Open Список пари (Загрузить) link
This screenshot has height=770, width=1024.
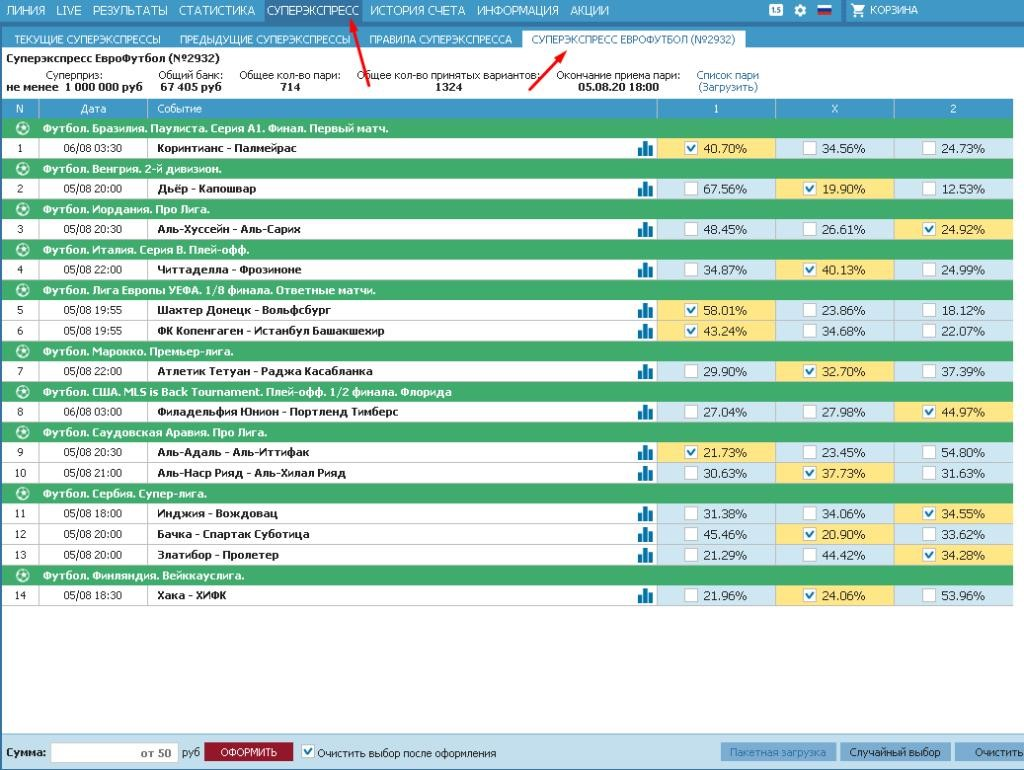[728, 82]
